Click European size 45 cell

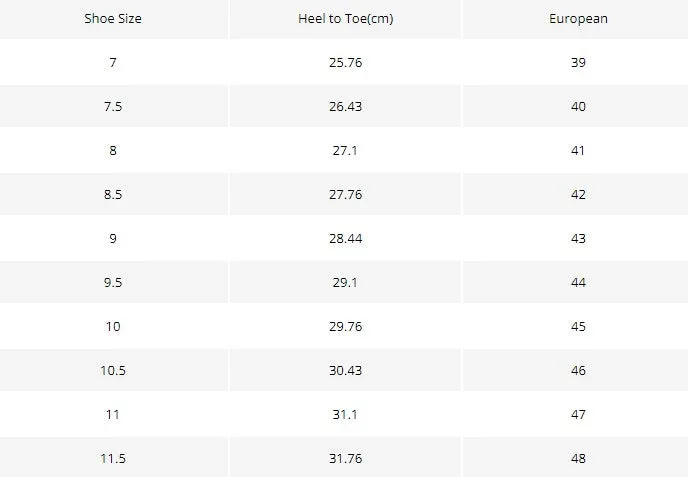click(578, 326)
